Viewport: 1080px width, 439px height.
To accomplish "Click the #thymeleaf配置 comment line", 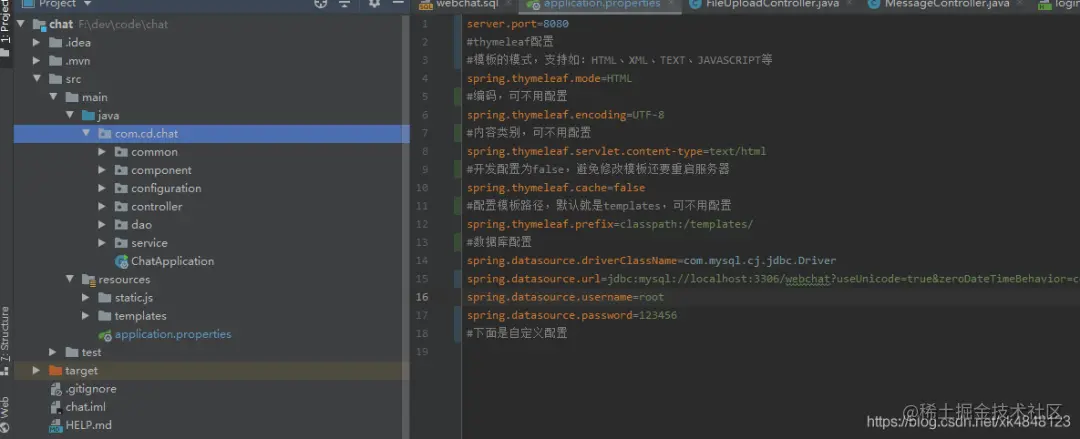I will pos(510,42).
